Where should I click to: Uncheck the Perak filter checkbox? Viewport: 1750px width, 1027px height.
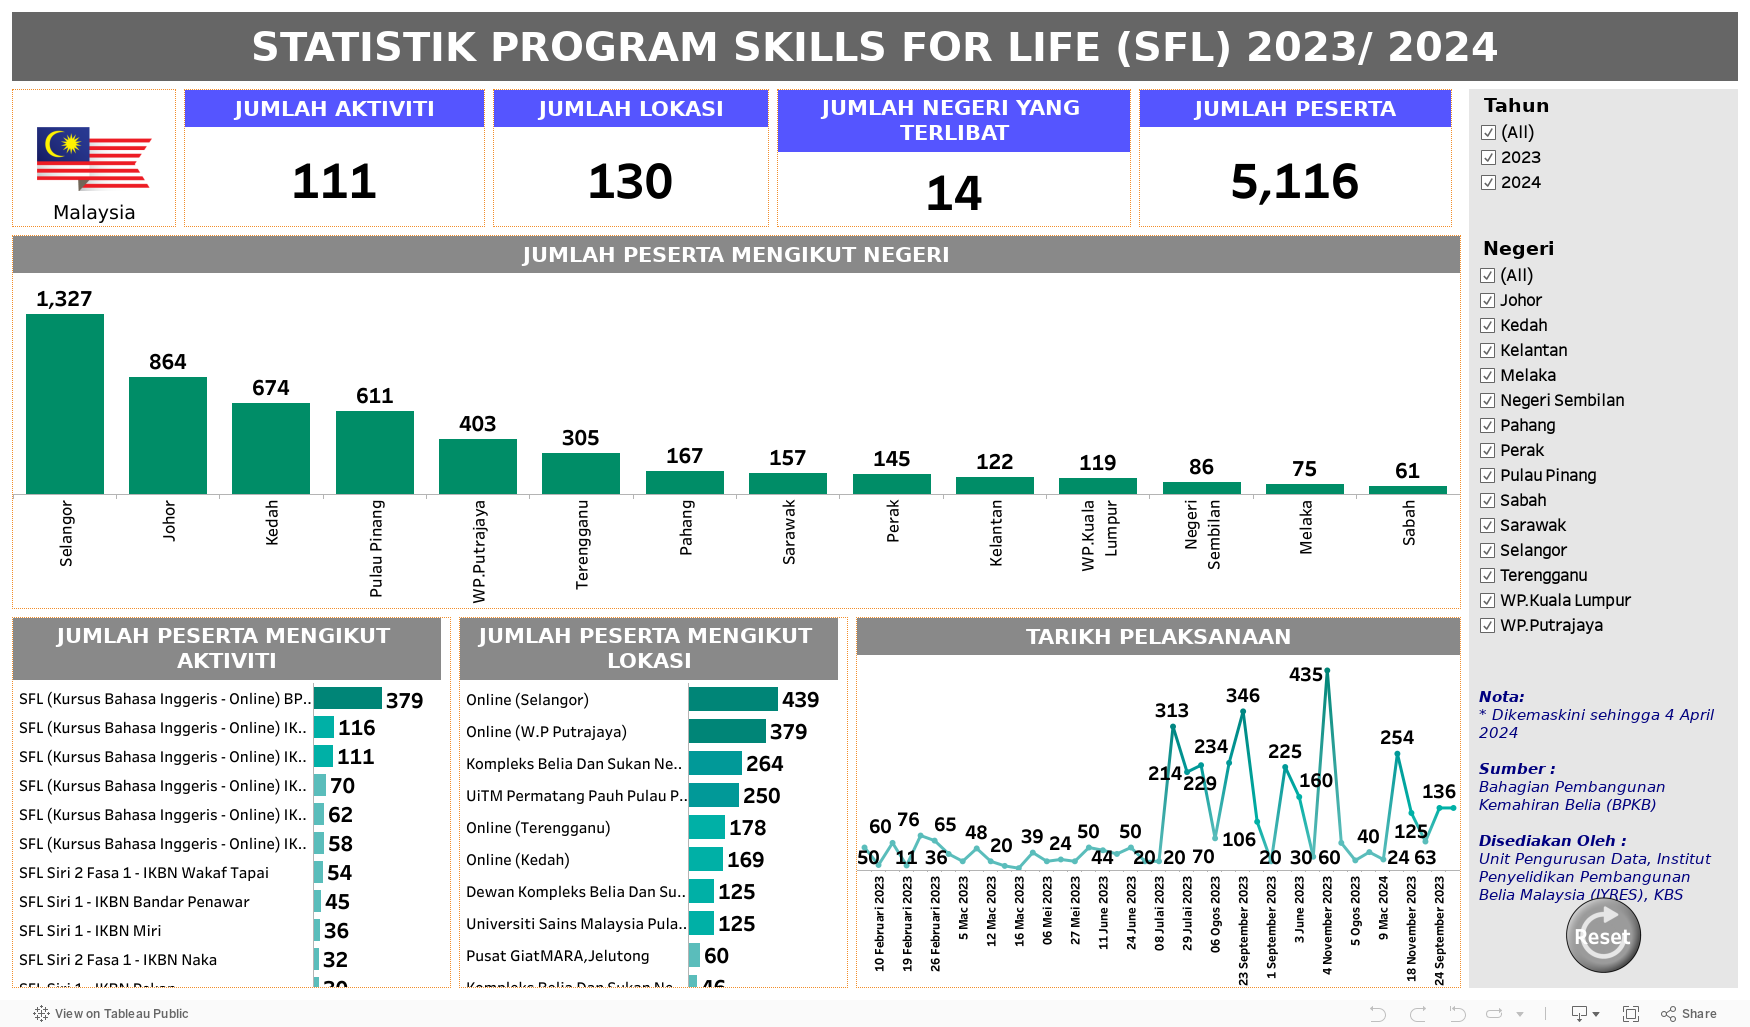point(1488,450)
